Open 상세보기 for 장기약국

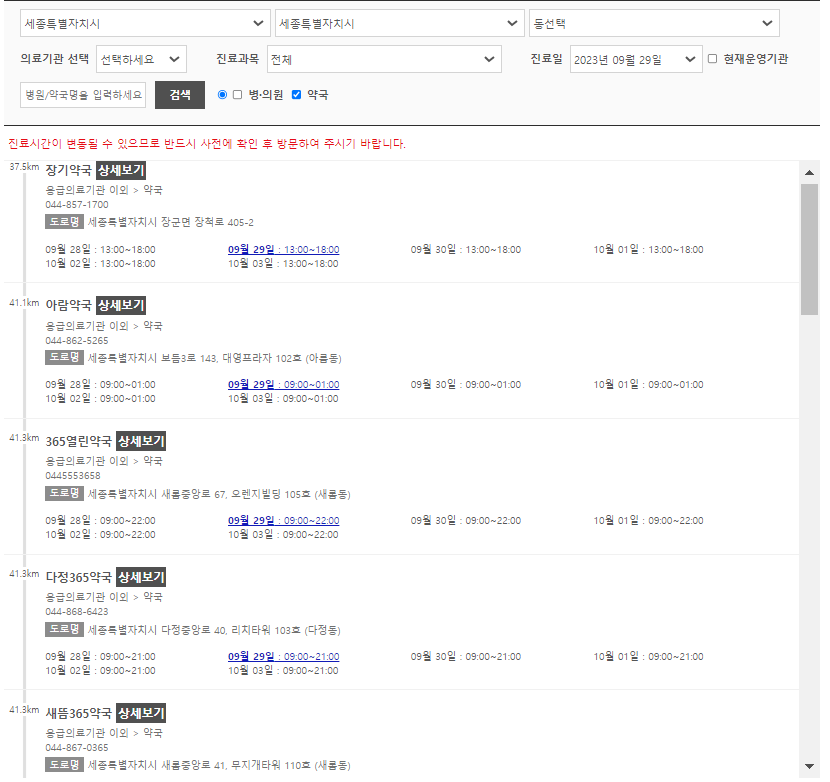click(x=121, y=170)
